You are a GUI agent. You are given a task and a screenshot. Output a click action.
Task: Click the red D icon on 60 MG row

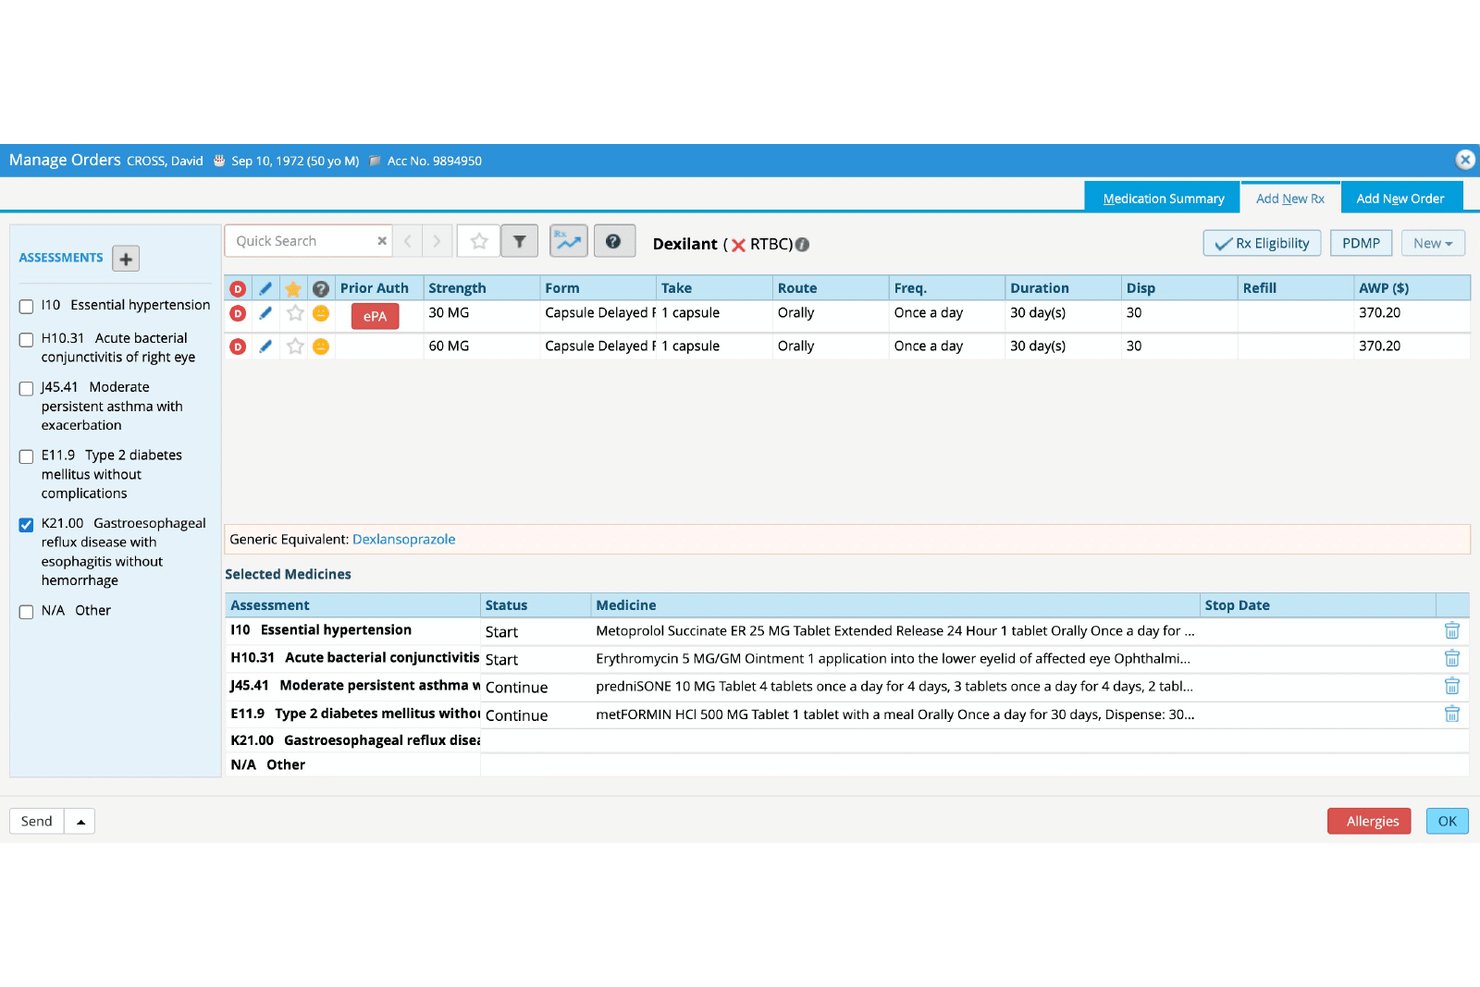238,346
